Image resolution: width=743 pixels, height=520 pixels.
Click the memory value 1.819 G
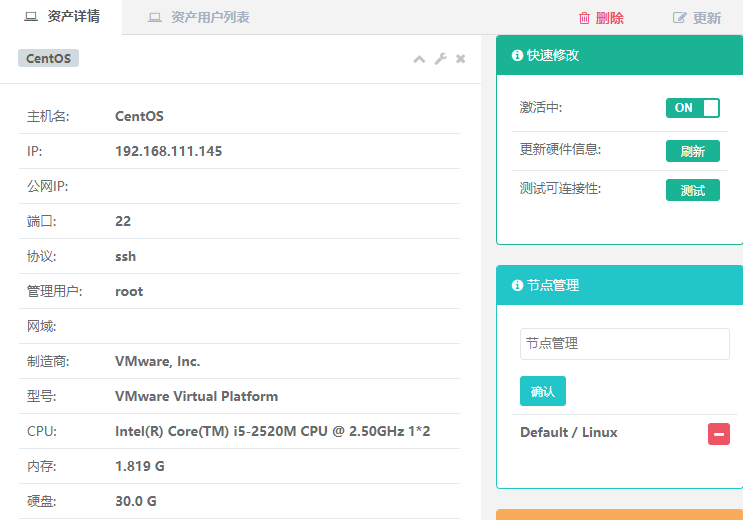point(140,466)
